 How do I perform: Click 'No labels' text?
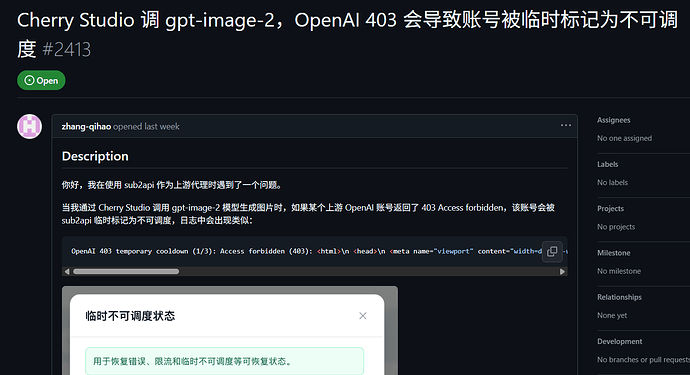(613, 182)
